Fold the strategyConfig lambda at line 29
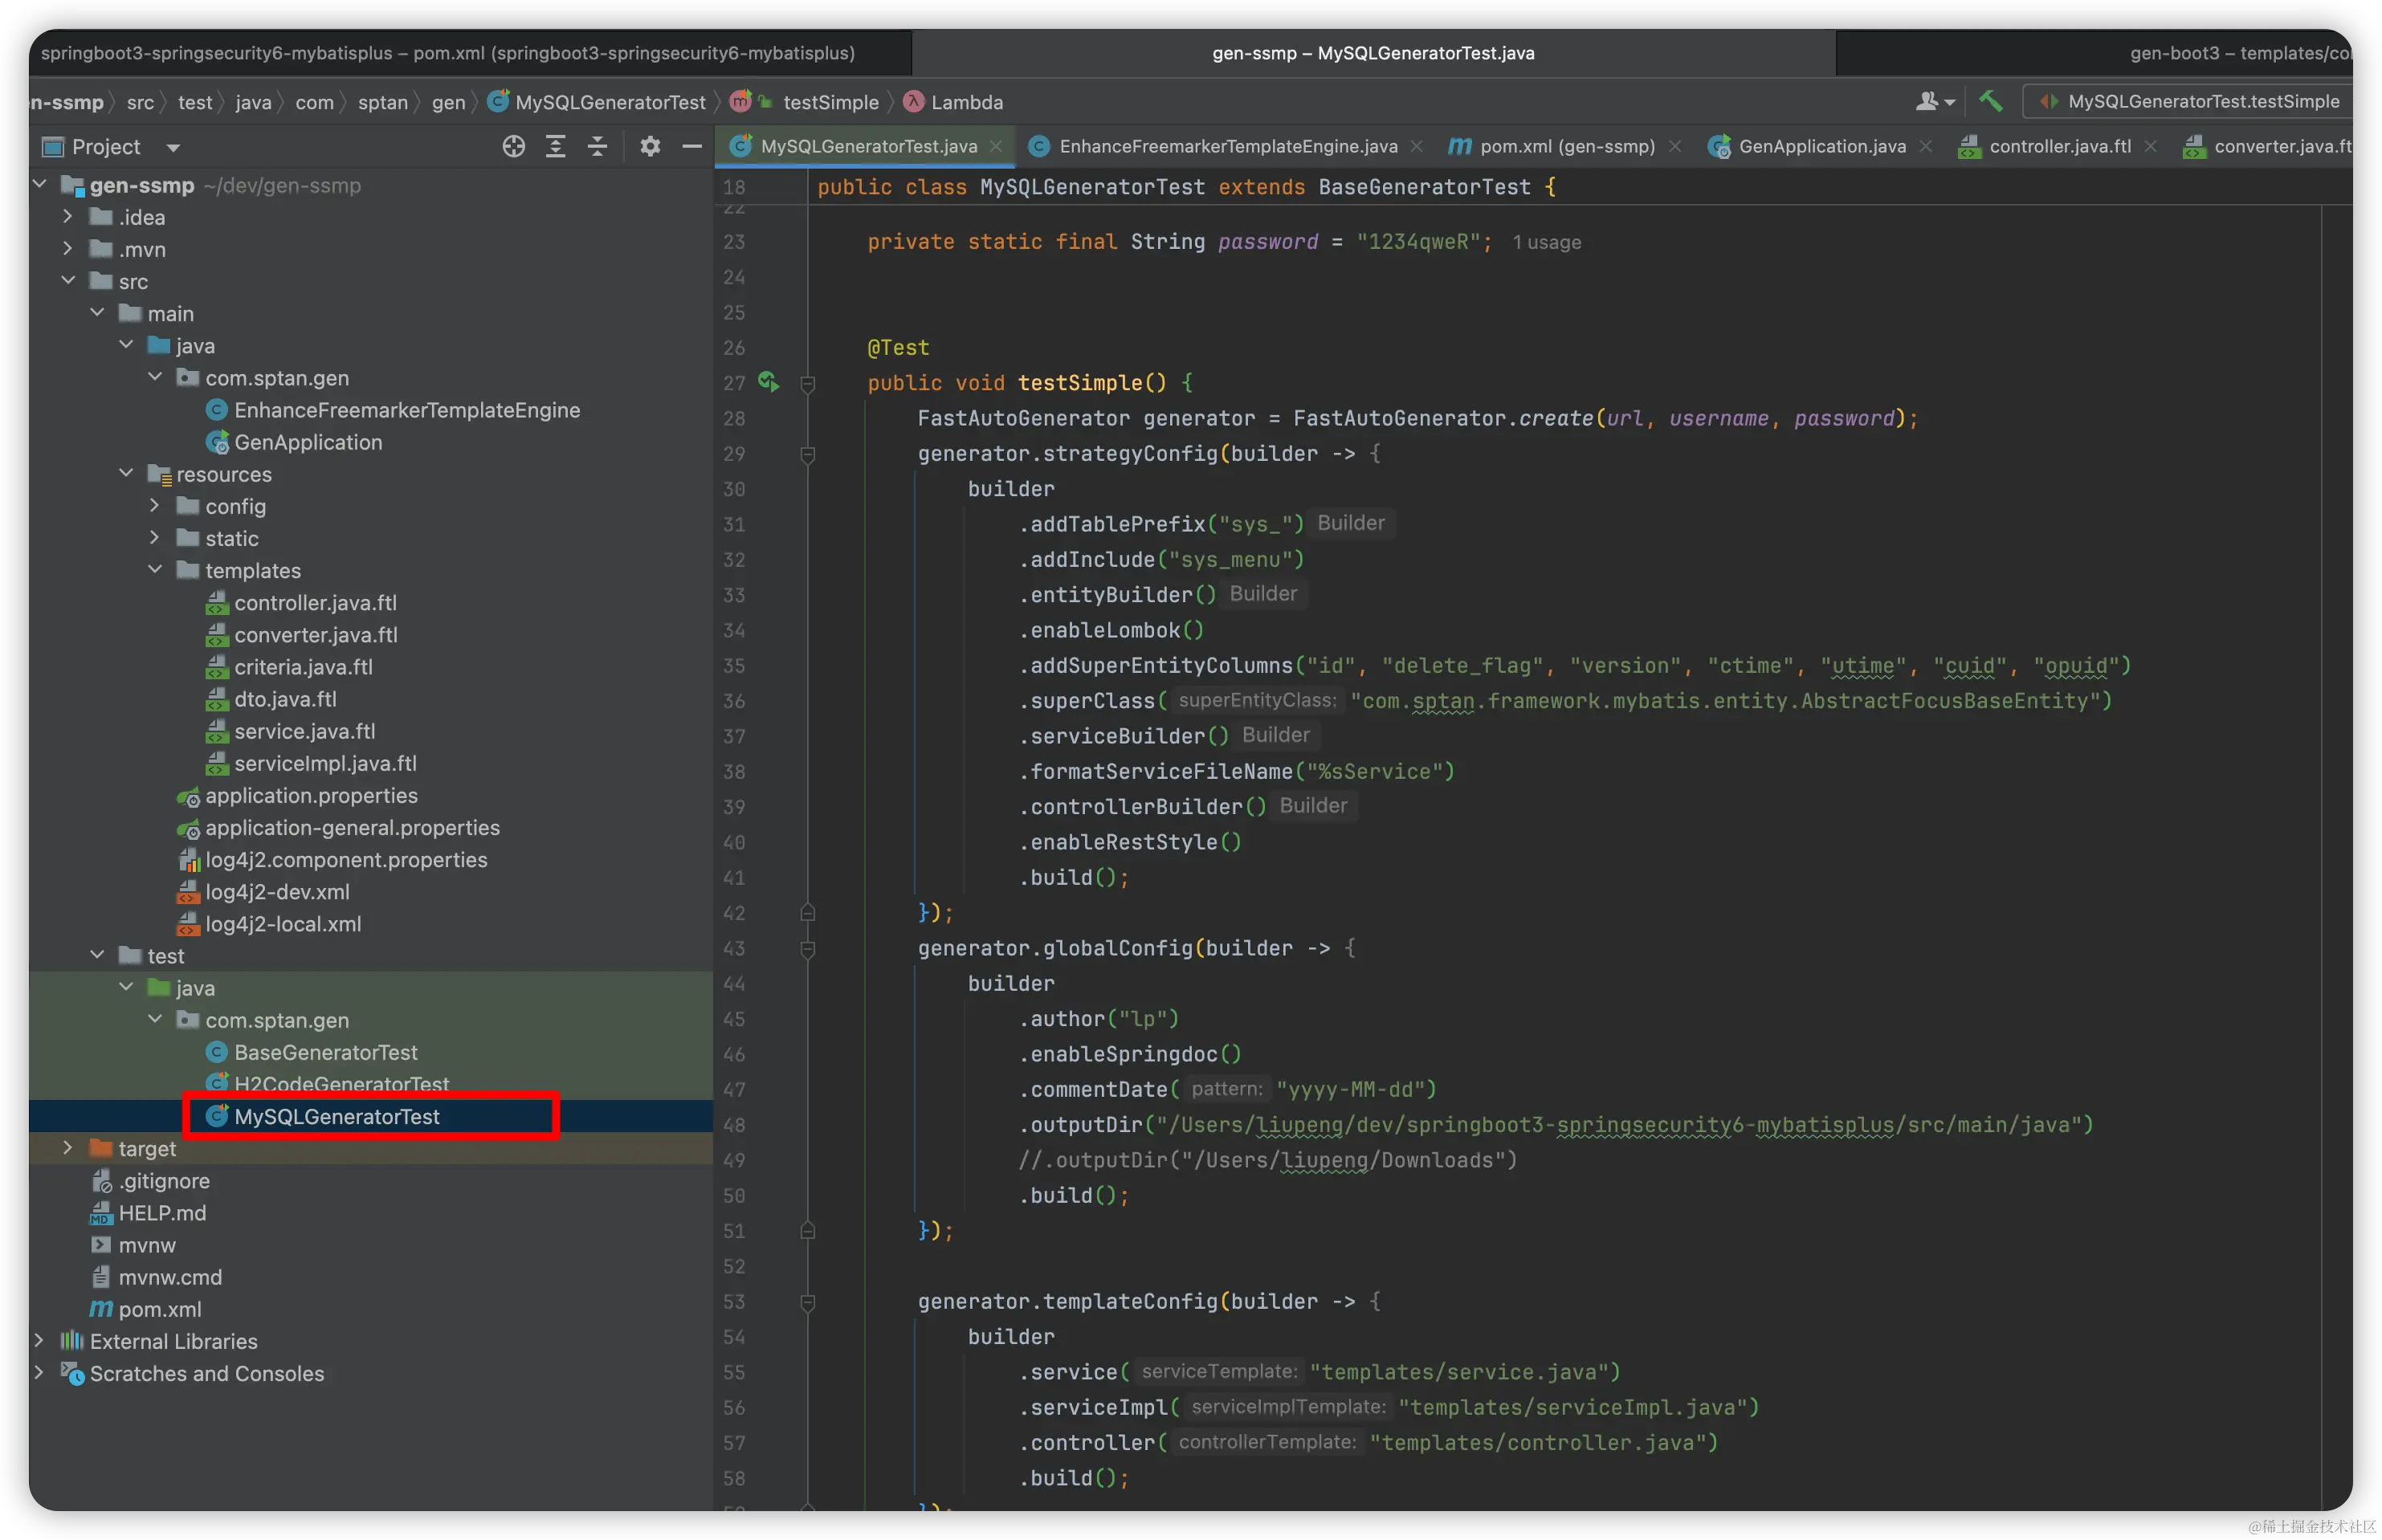Screen dimensions: 2382x1540 tap(808, 454)
